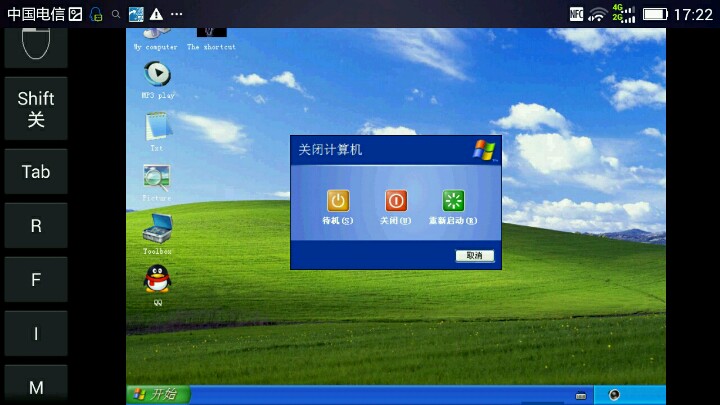
Task: Open the Toolbox desktop icon
Action: (x=157, y=229)
